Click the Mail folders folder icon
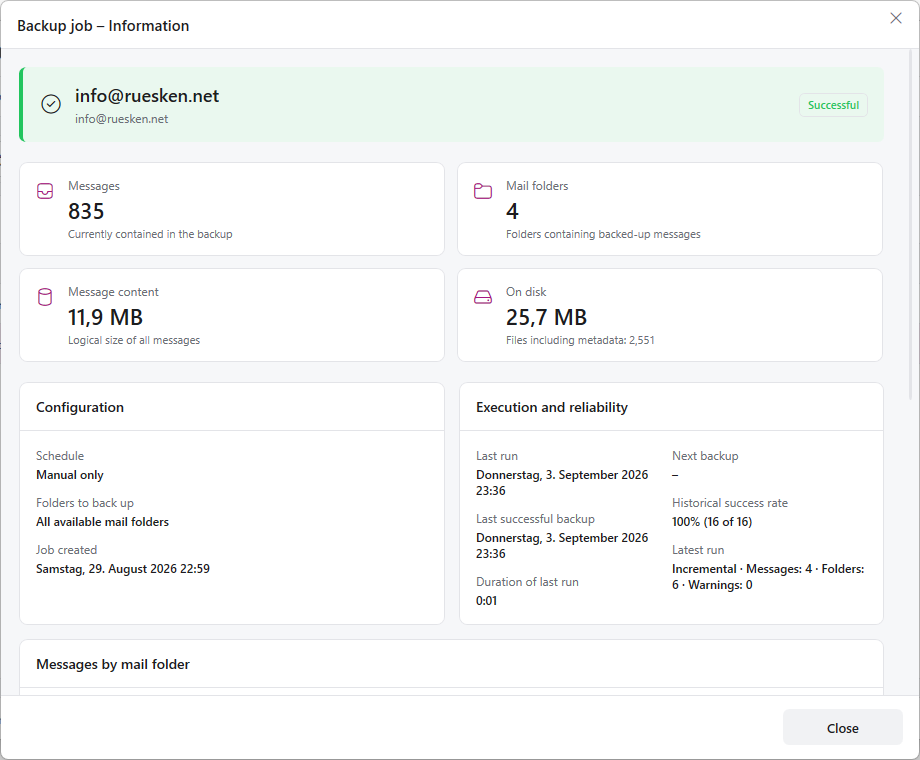Viewport: 920px width, 760px height. tap(483, 191)
